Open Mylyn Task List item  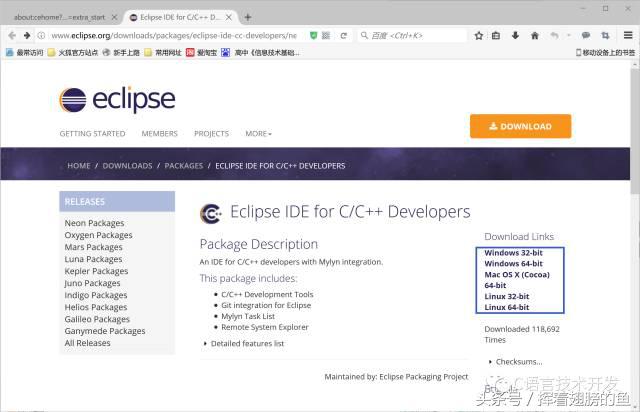[248, 316]
